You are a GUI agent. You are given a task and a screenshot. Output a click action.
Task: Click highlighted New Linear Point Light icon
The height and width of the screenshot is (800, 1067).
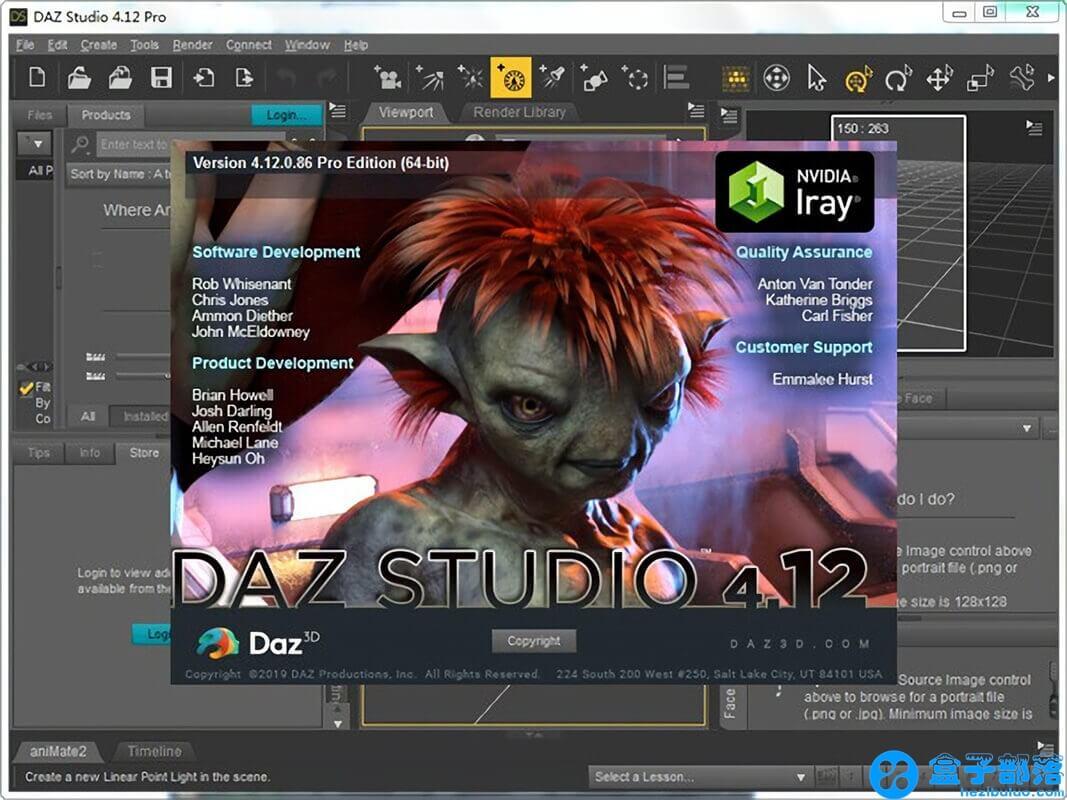coord(510,78)
